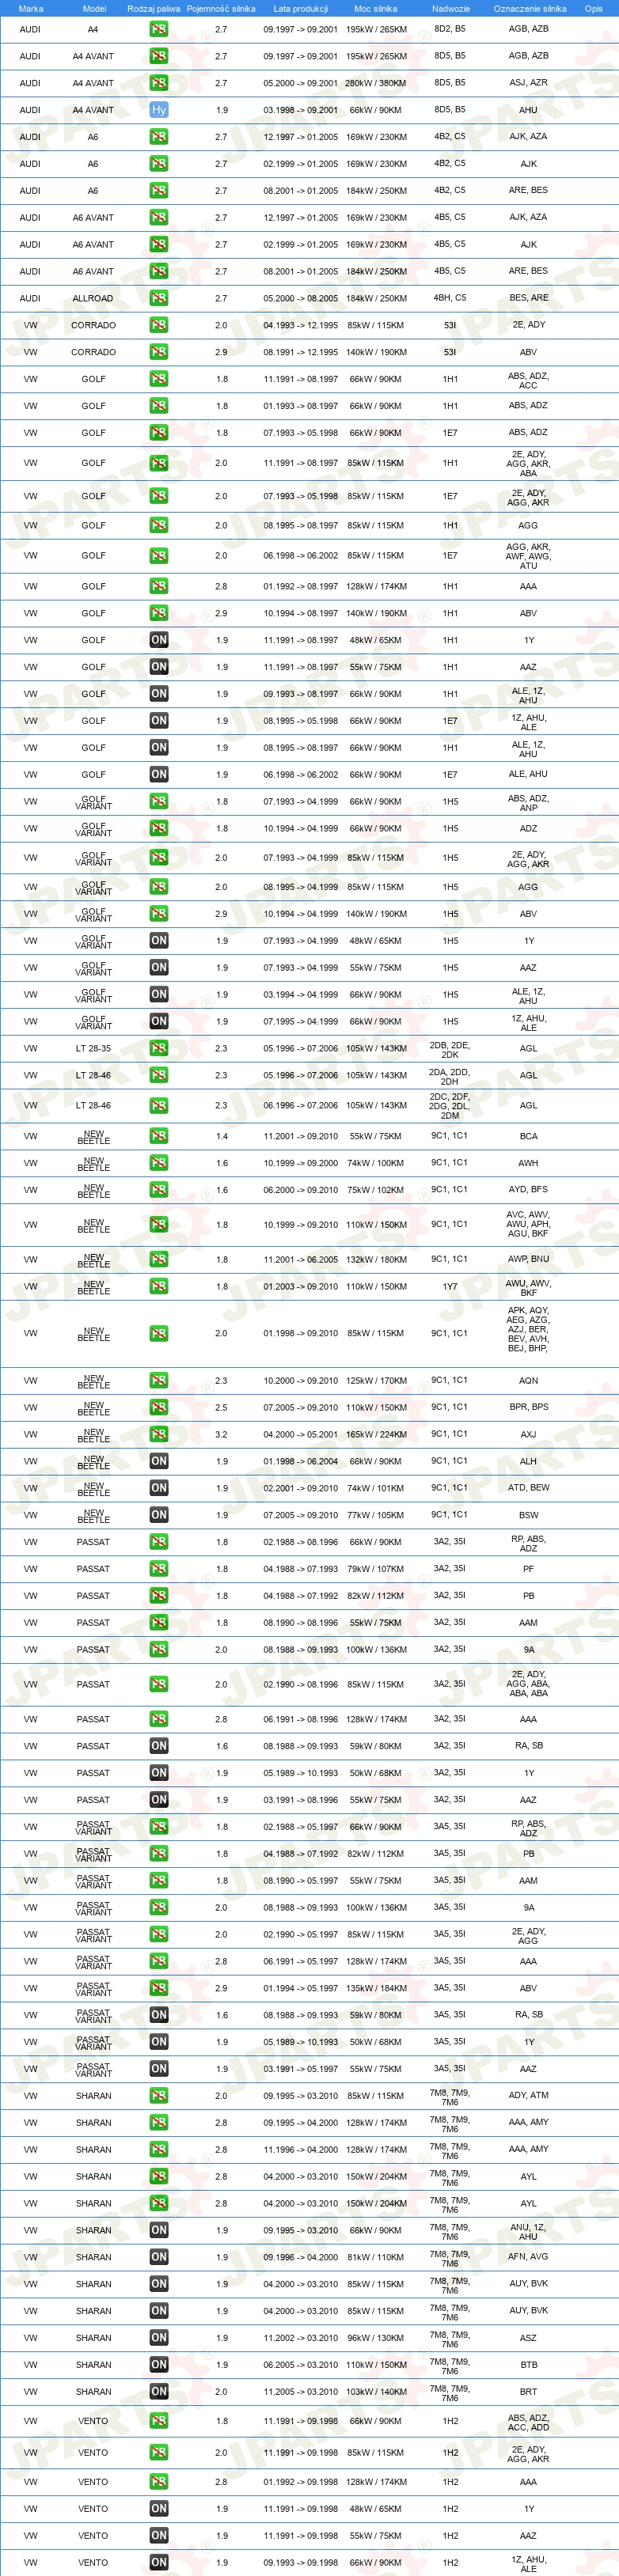Click the ON diesel icon in the Sharan AFN, AVG row
The height and width of the screenshot is (2576, 619).
158,2257
